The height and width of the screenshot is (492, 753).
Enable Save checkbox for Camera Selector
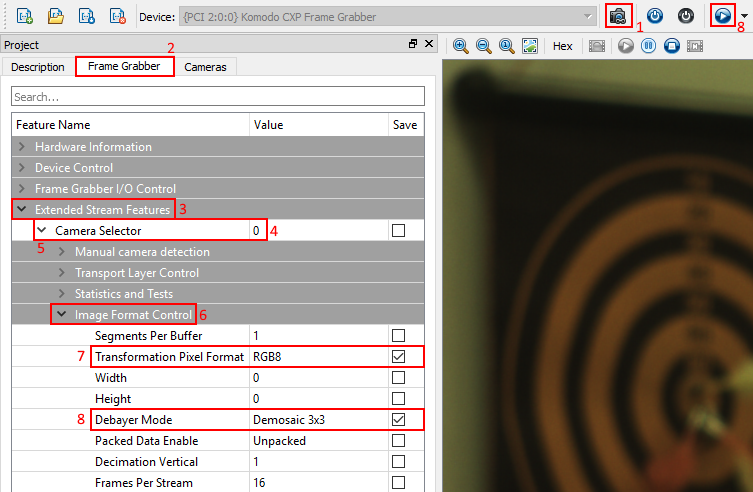[399, 231]
